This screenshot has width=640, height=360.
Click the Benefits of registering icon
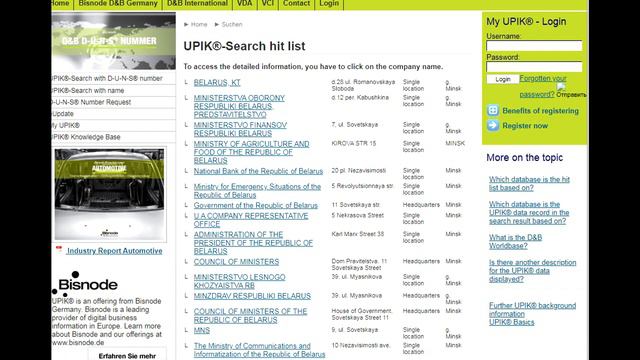(x=493, y=110)
